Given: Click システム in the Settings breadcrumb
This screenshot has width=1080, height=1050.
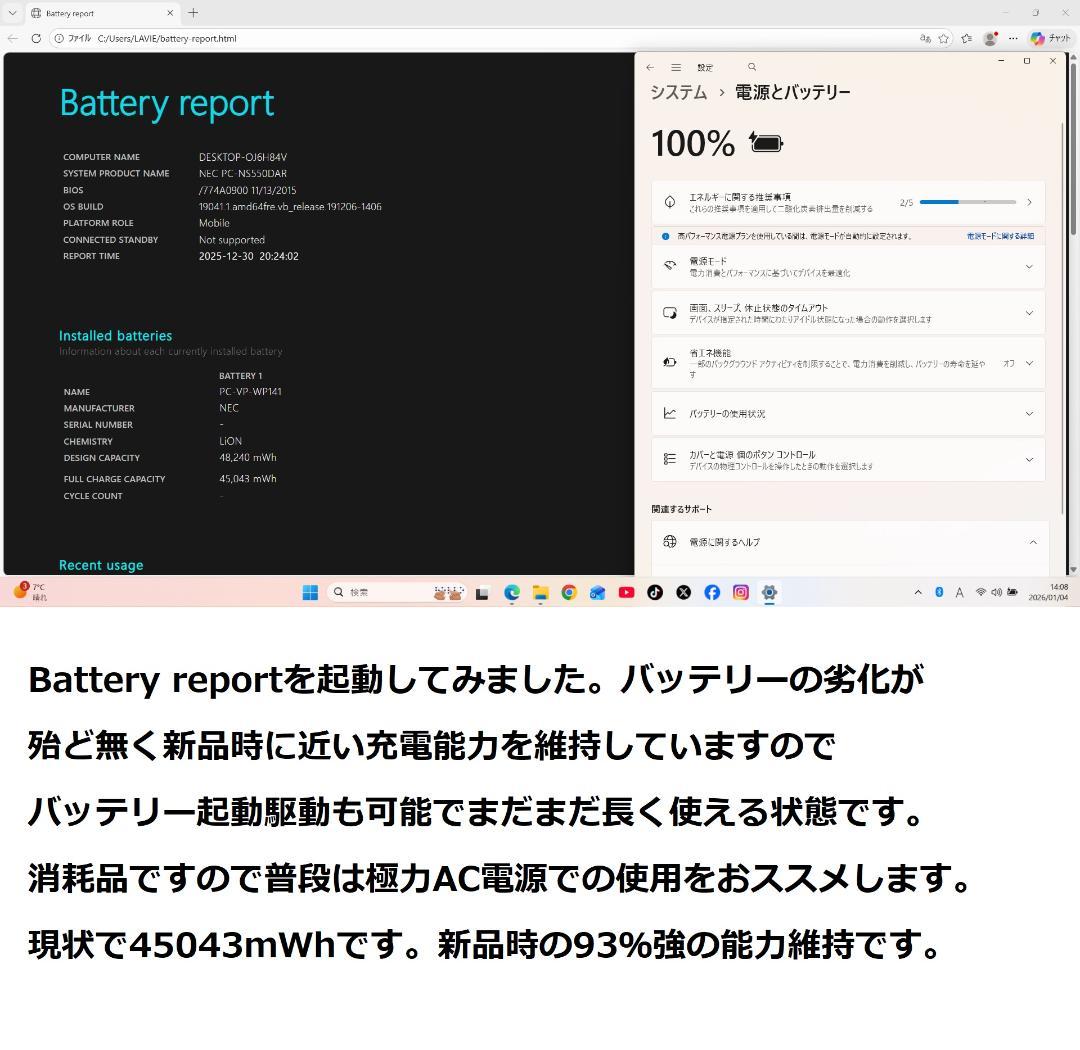Looking at the screenshot, I should (x=679, y=91).
